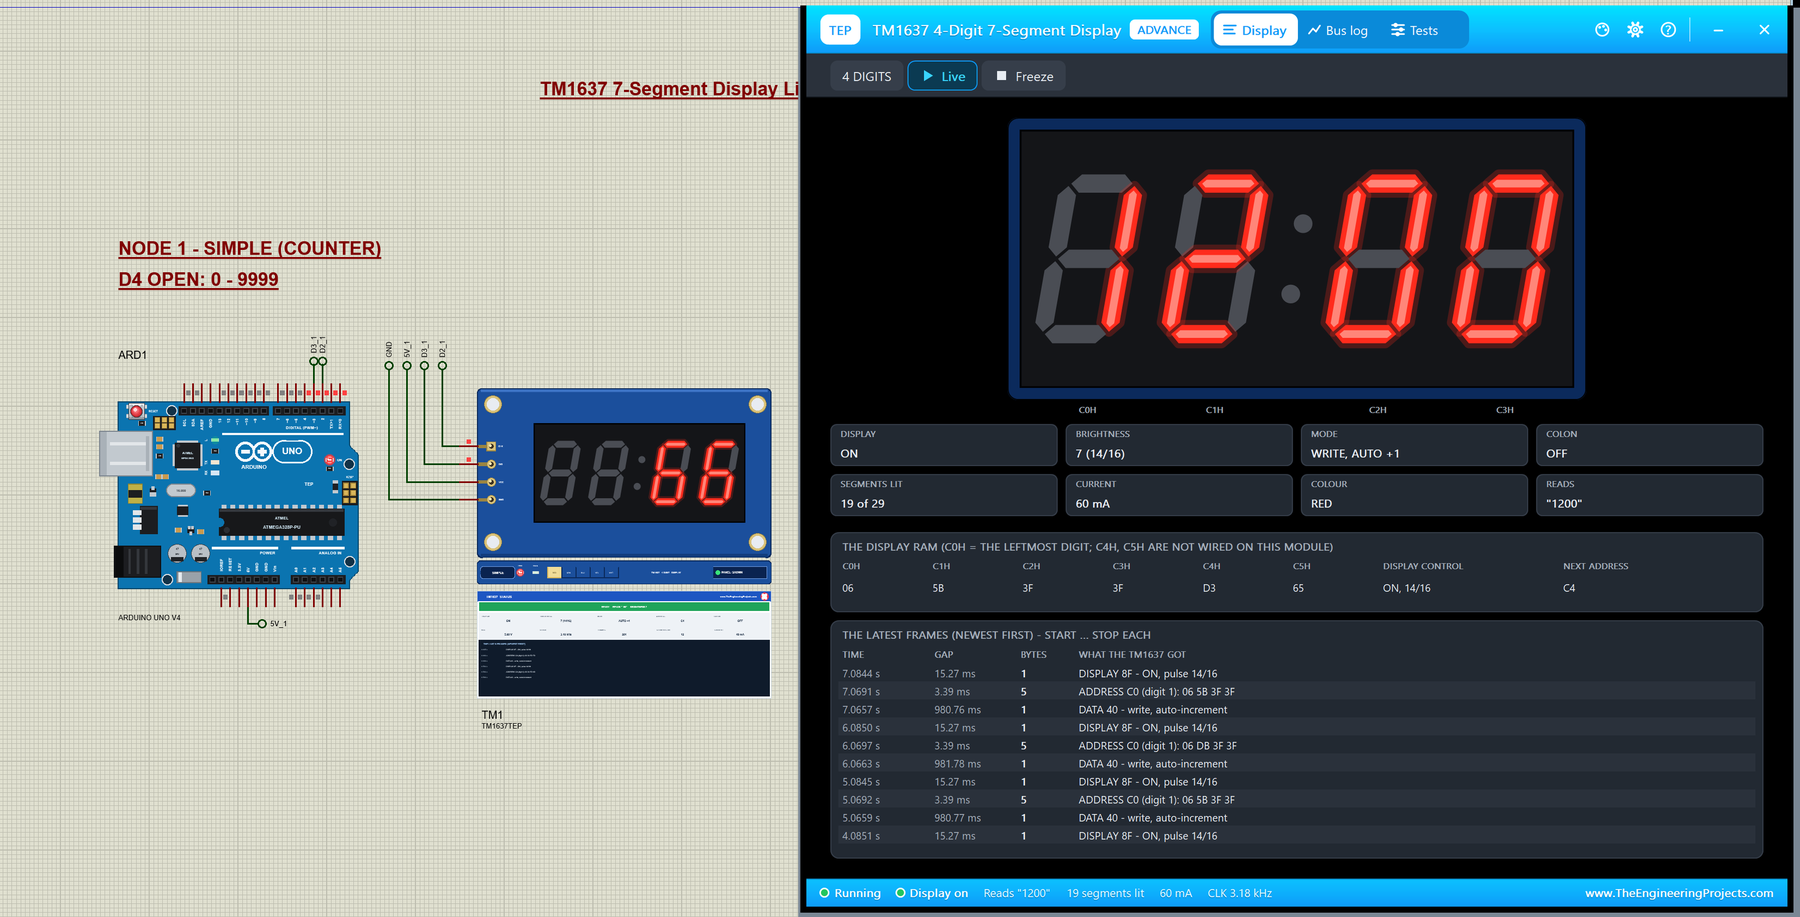Close the module status panel with red X
This screenshot has width=1800, height=917.
765,596
